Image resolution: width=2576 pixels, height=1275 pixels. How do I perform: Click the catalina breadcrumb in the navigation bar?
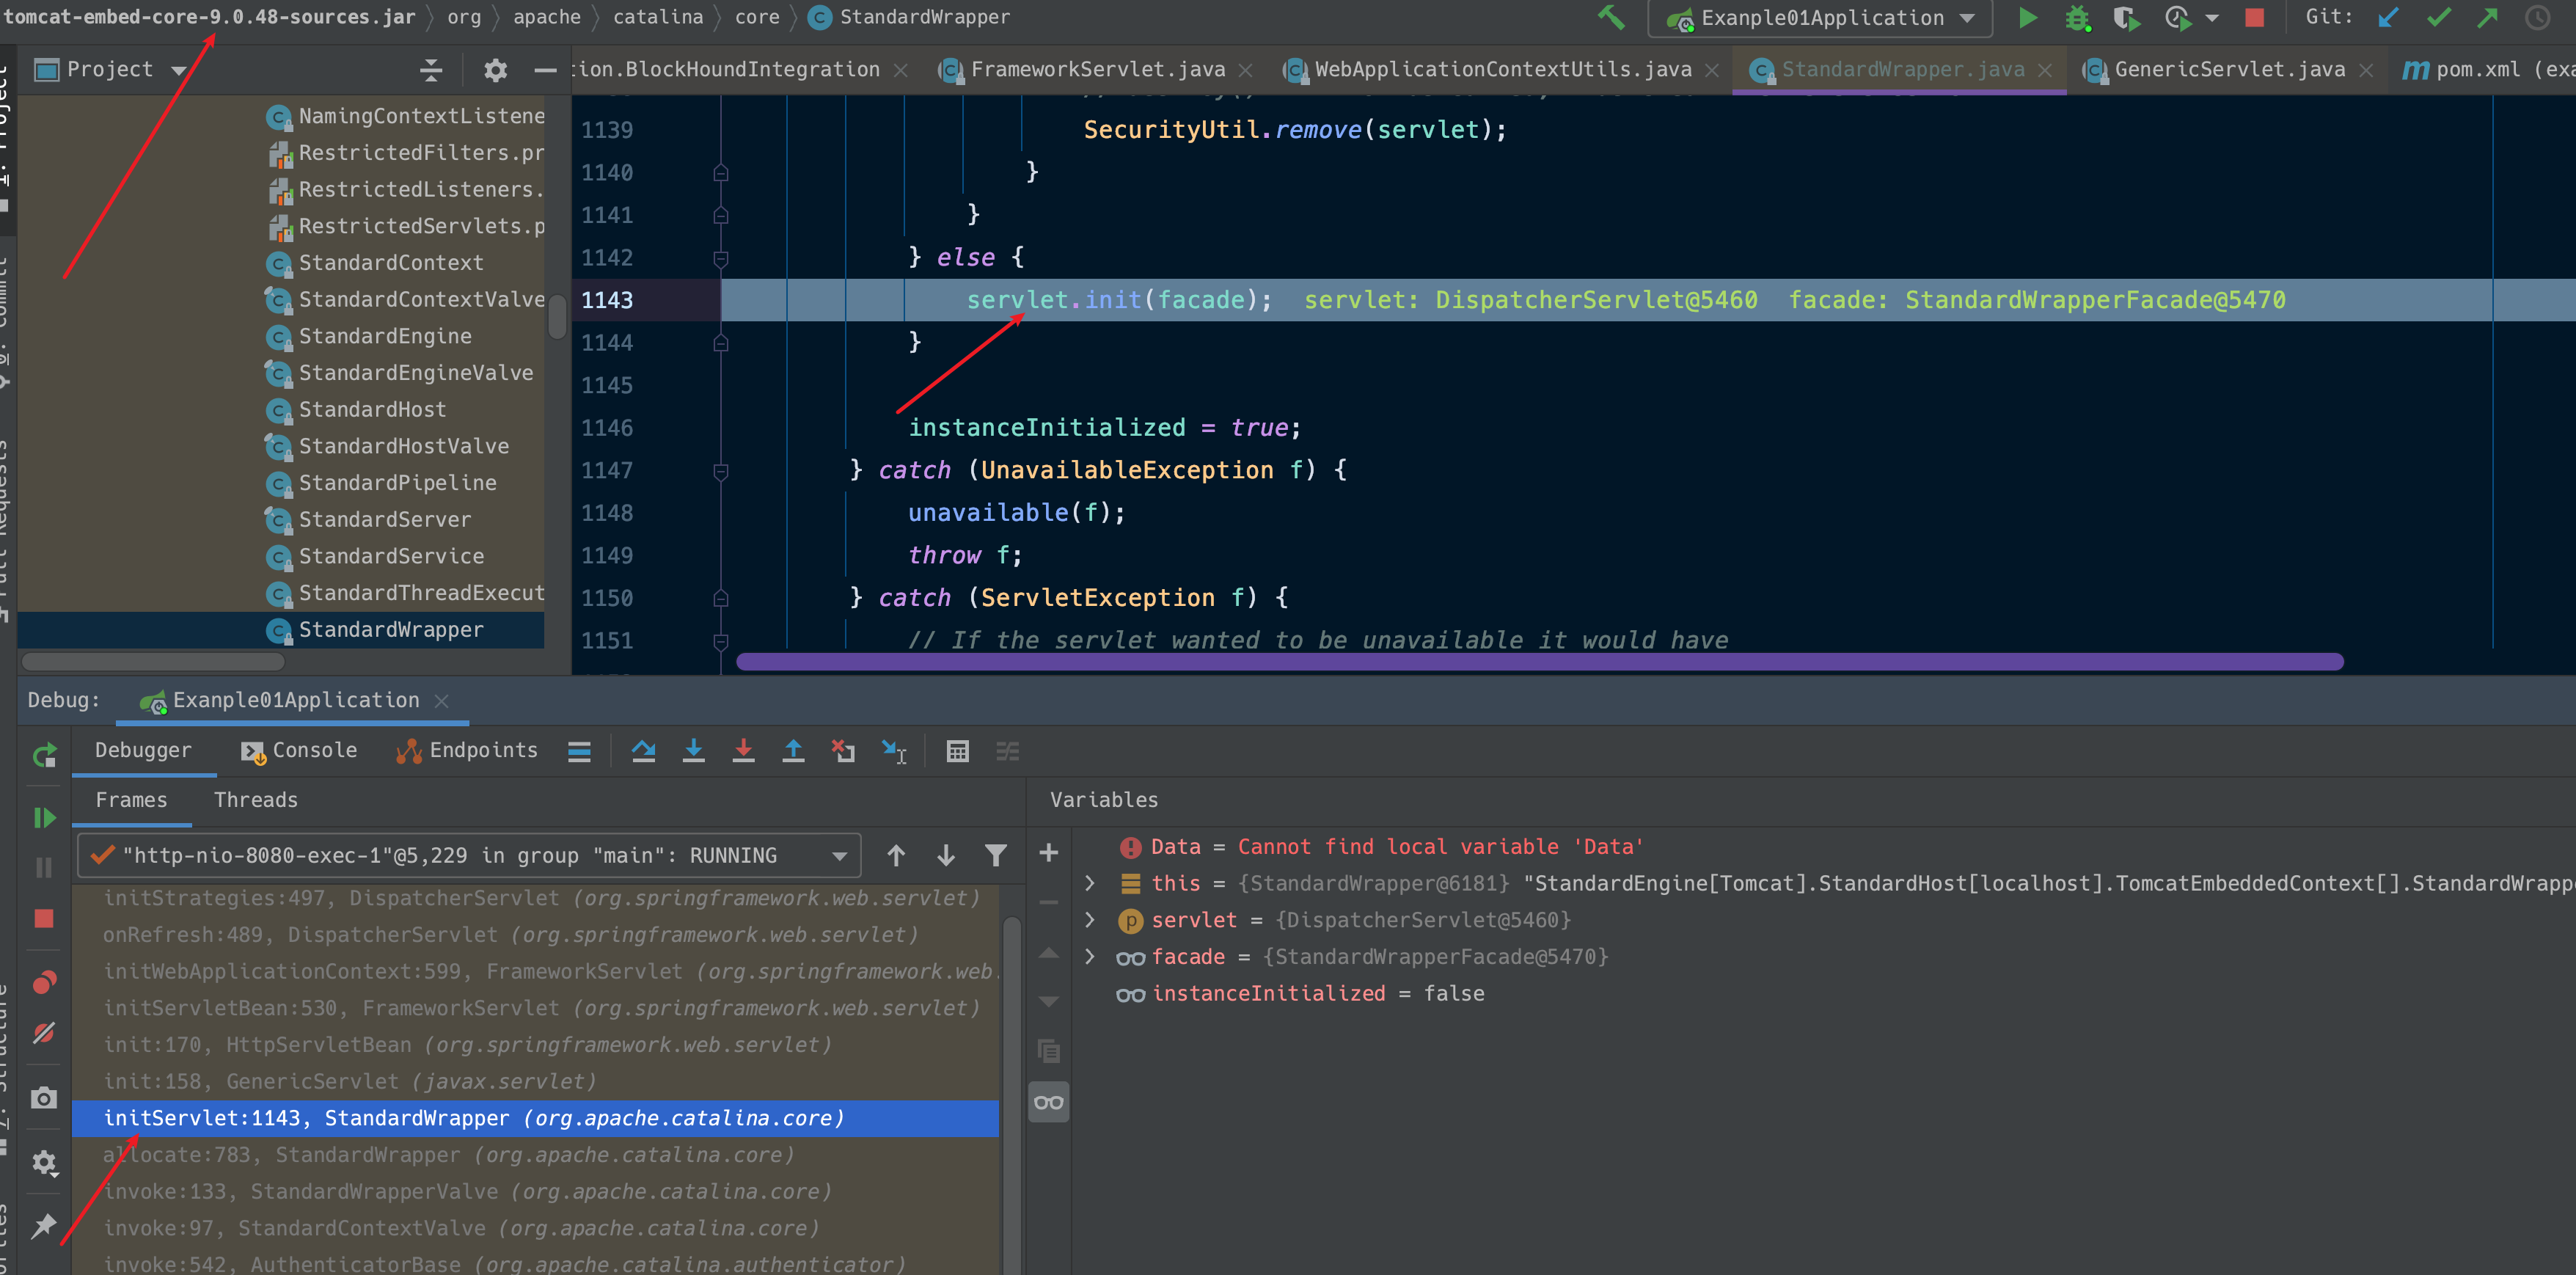tap(657, 17)
